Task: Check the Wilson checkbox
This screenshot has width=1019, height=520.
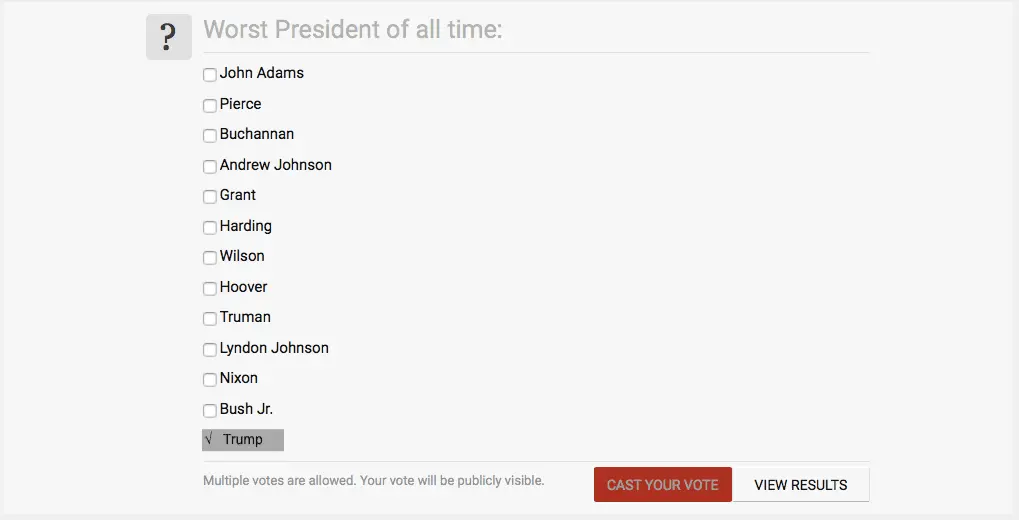Action: (x=210, y=257)
